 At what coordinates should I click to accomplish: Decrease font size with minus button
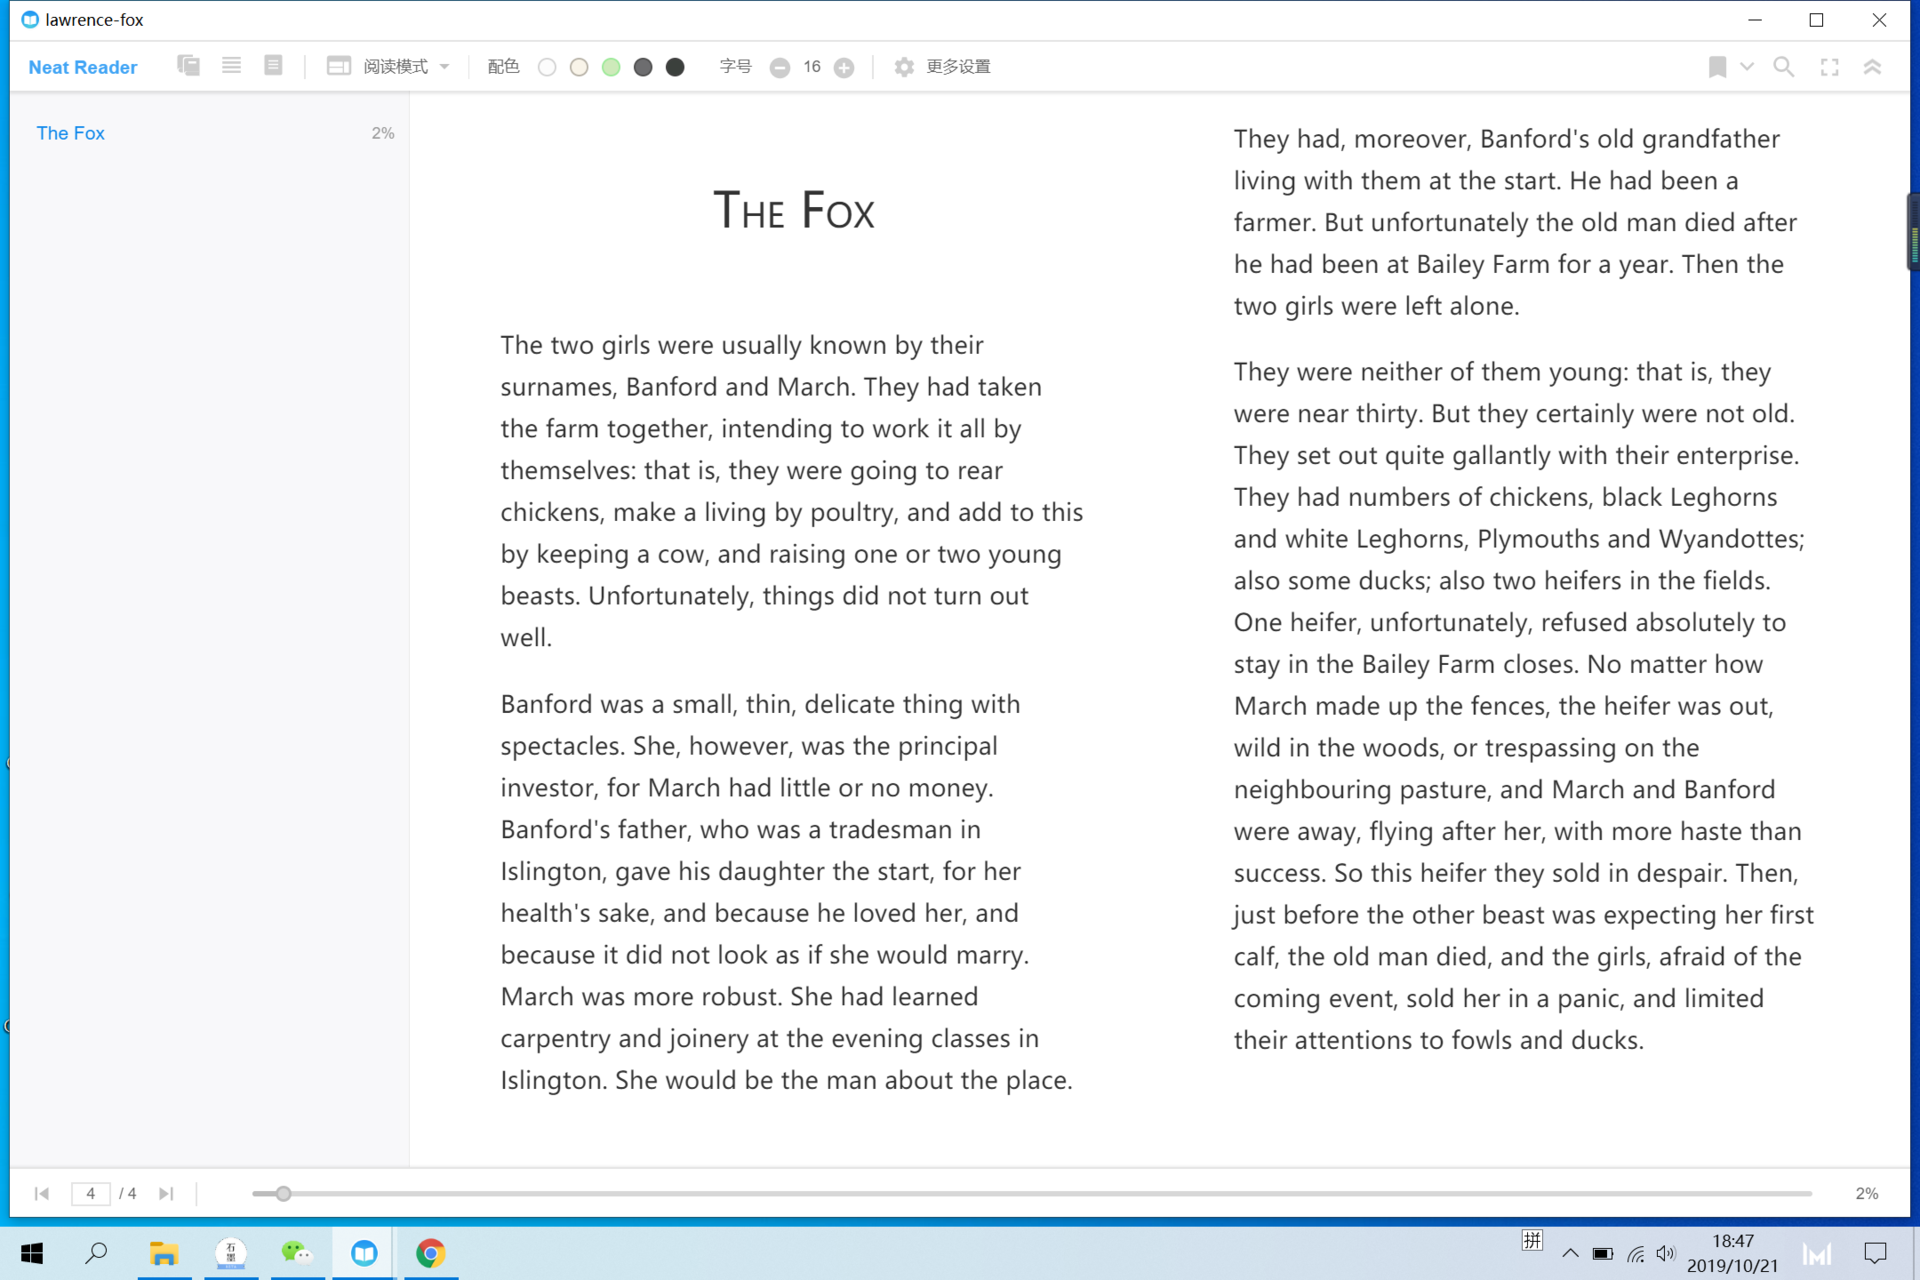click(x=780, y=67)
